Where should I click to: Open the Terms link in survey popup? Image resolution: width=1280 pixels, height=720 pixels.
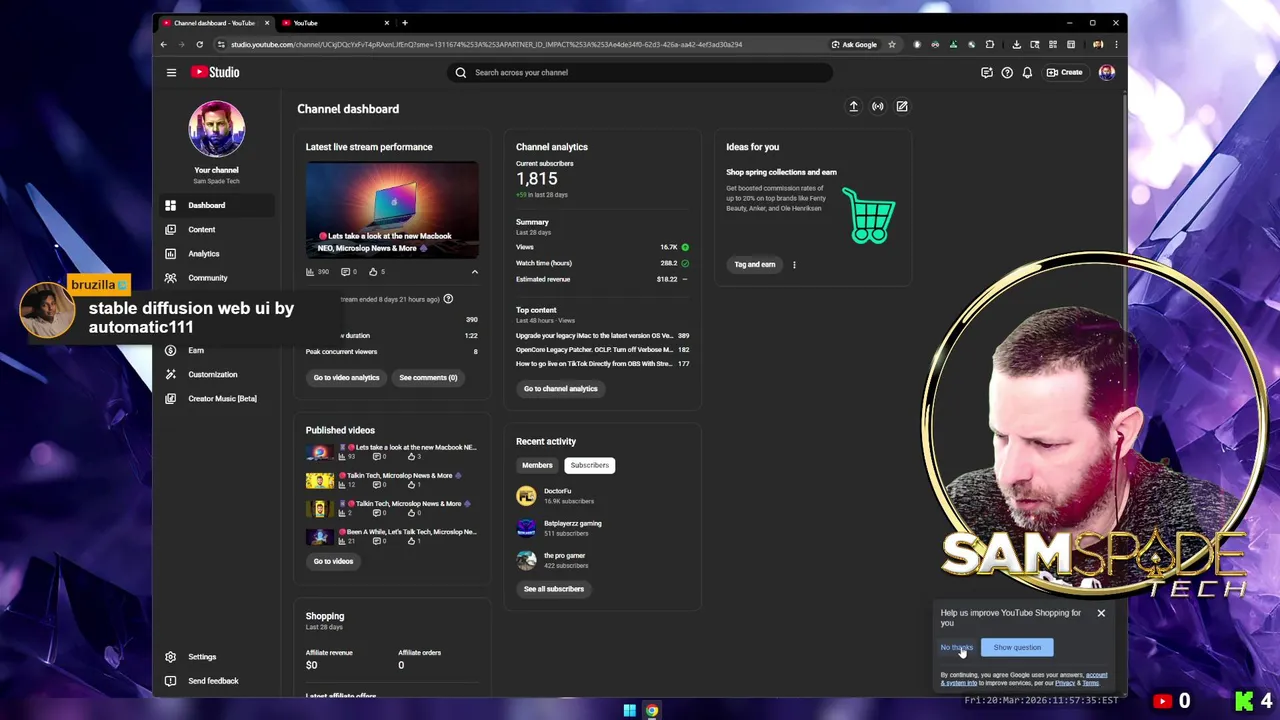[x=1091, y=683]
